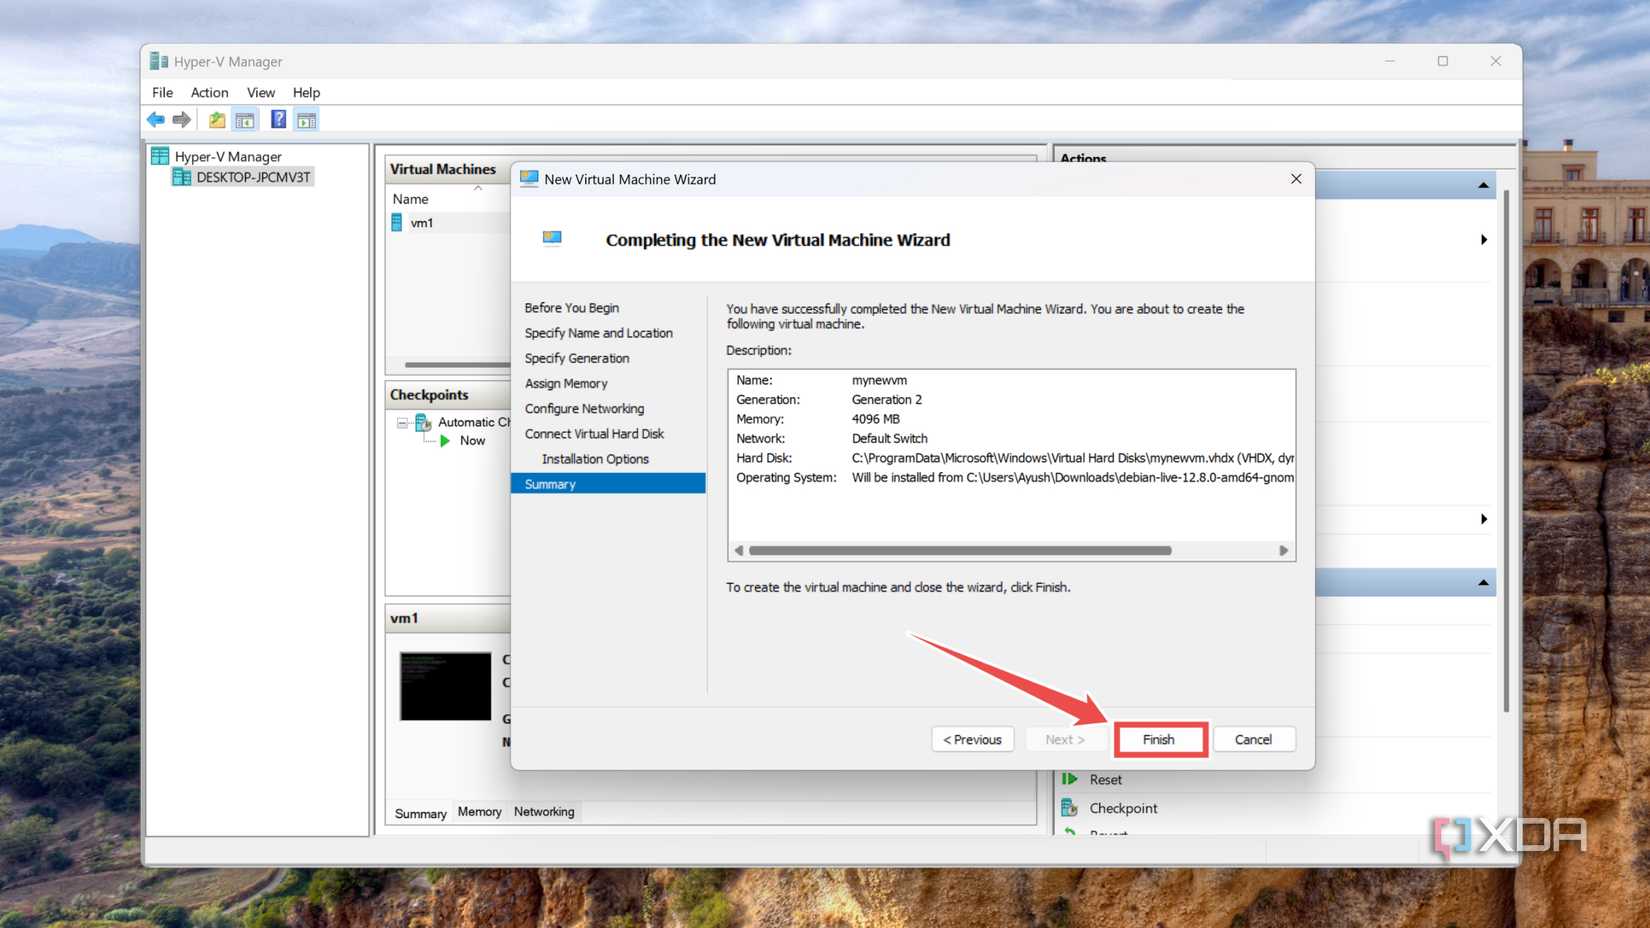Open the Action menu
Image resolution: width=1650 pixels, height=928 pixels.
click(209, 92)
